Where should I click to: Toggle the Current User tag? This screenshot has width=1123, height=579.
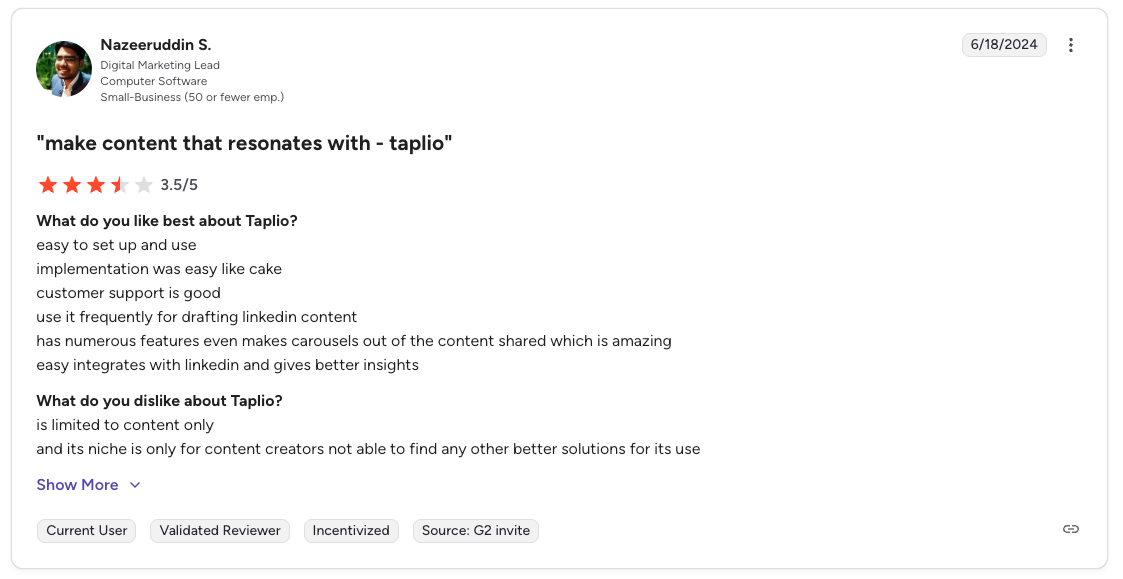tap(86, 531)
